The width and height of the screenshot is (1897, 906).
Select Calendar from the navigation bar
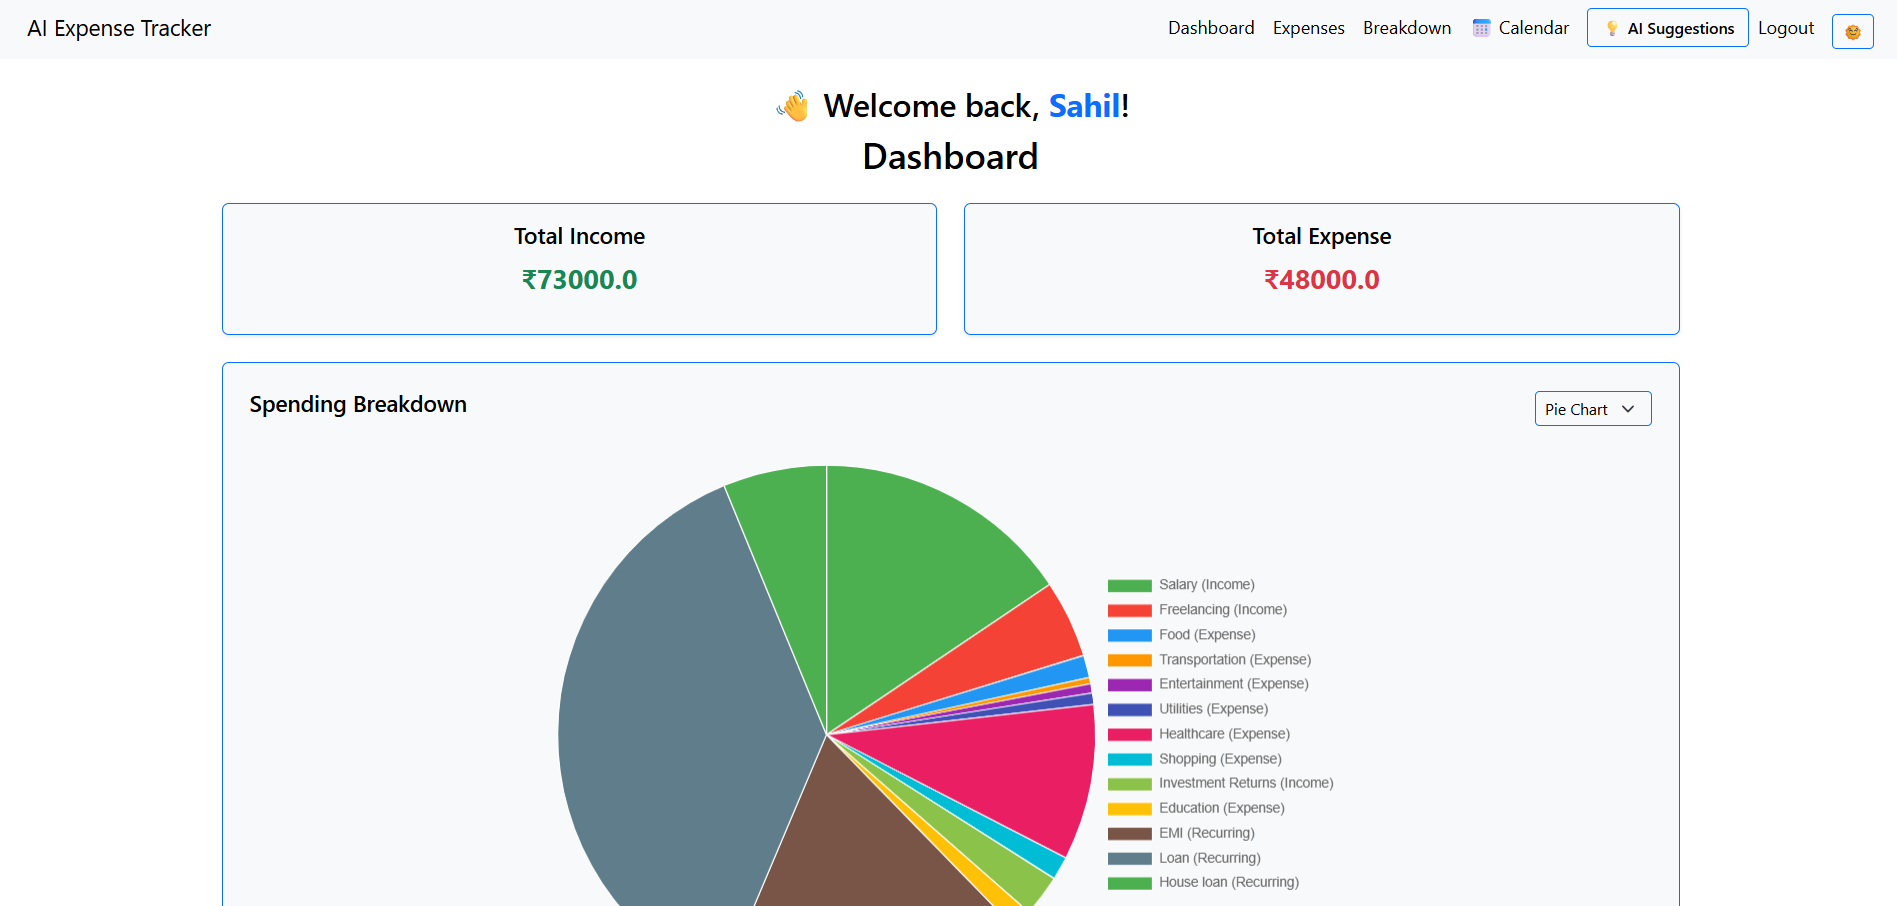(1532, 27)
